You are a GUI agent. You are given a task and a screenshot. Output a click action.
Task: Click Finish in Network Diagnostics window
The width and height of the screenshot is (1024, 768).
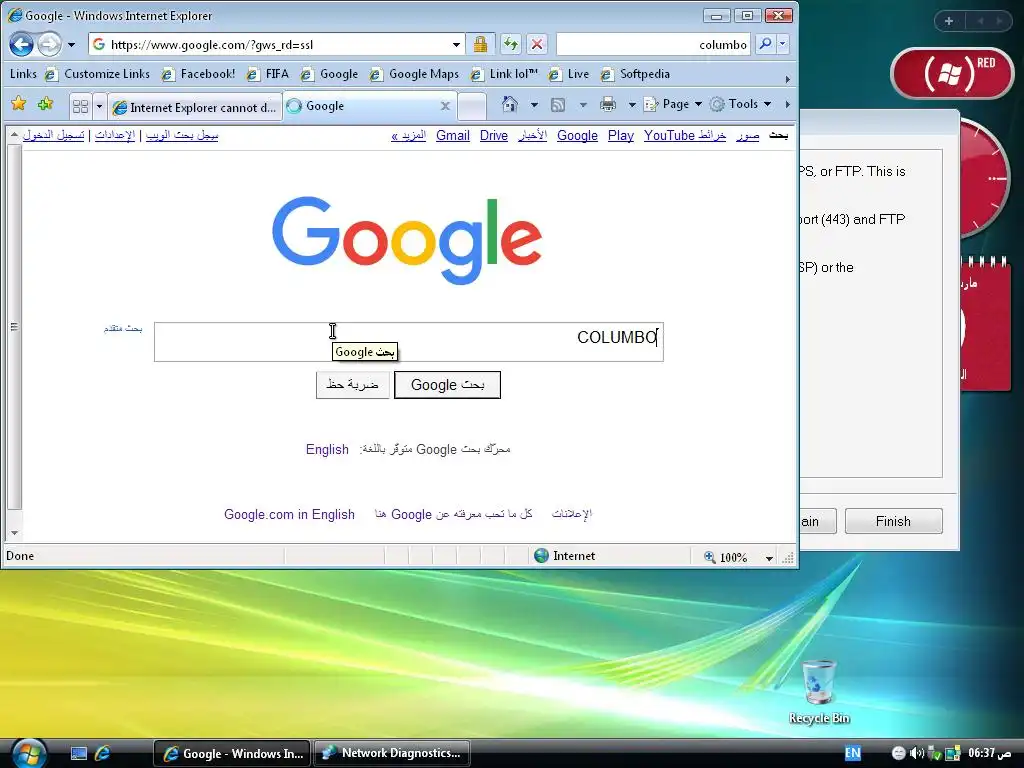click(x=893, y=521)
